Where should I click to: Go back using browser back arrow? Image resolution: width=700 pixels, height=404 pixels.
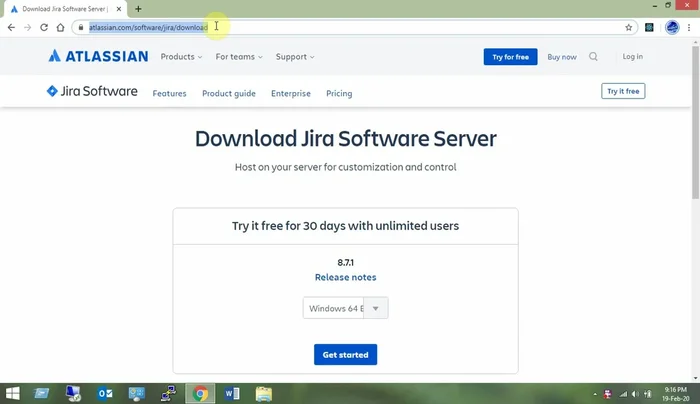11,27
